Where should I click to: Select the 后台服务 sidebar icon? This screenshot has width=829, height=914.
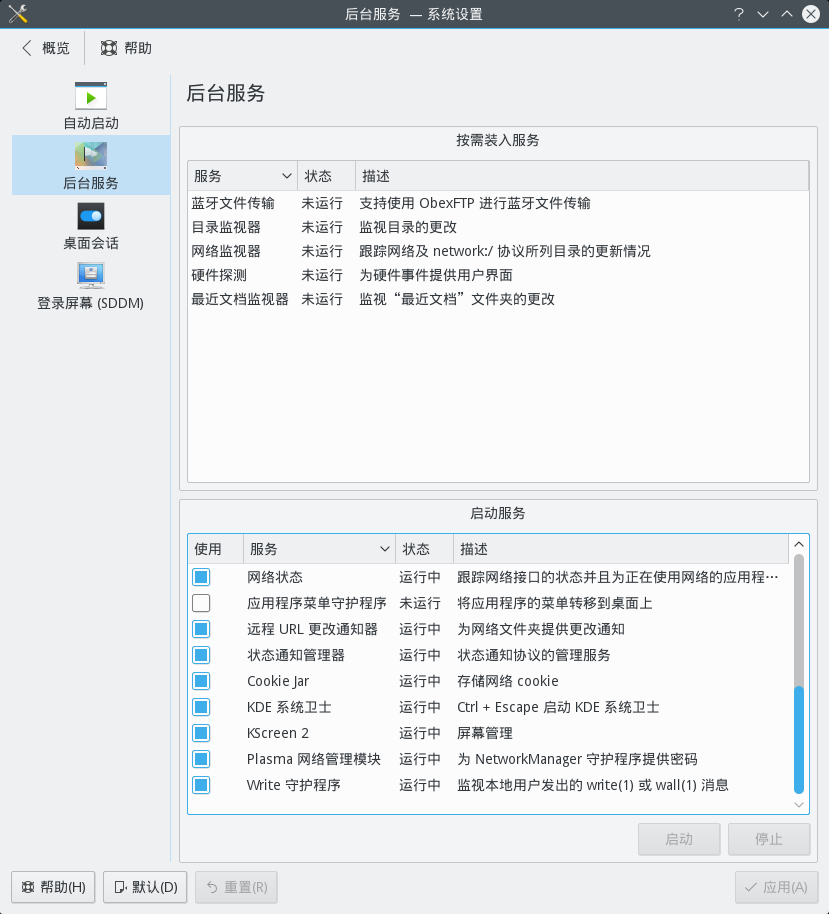click(91, 156)
